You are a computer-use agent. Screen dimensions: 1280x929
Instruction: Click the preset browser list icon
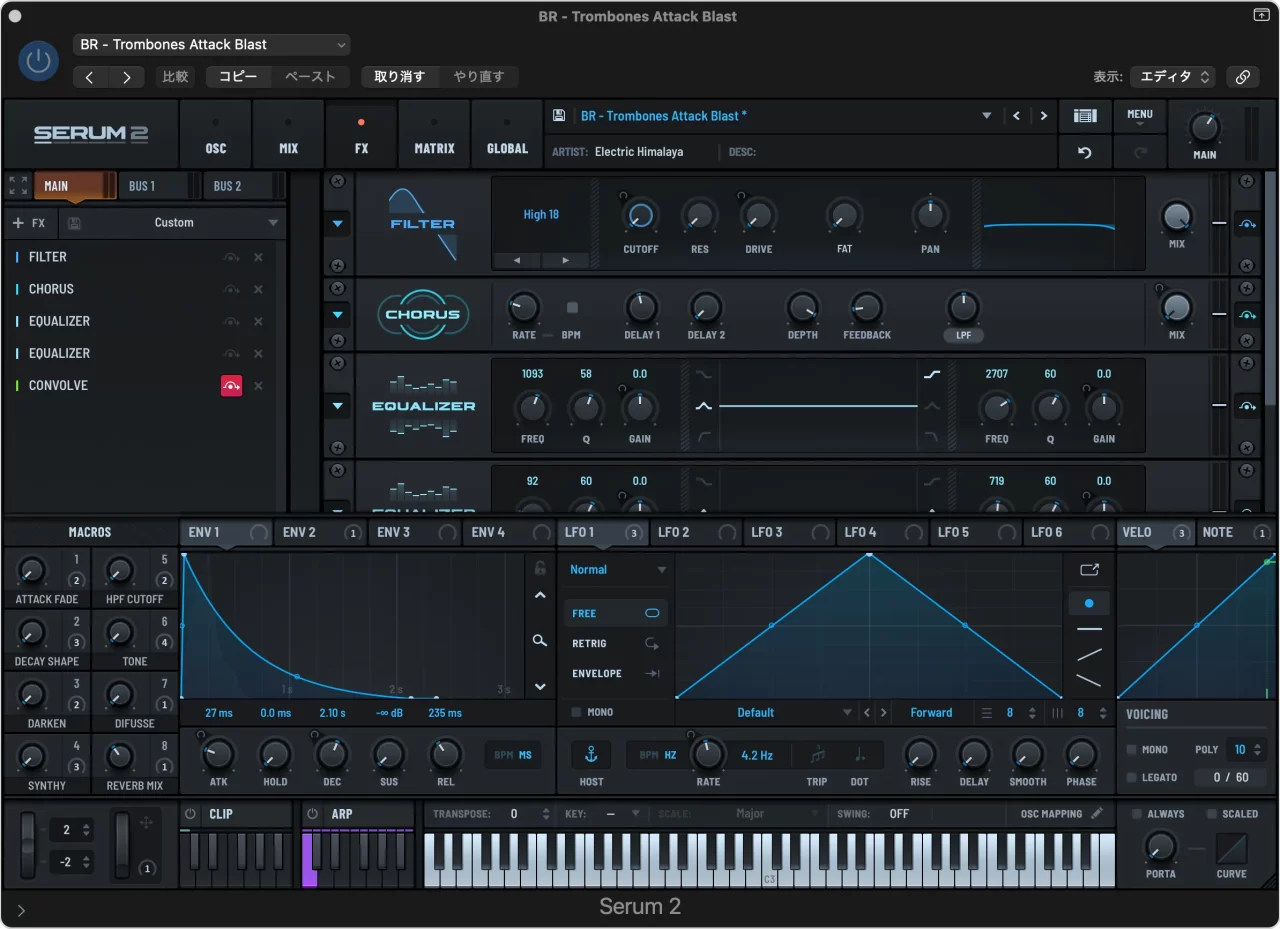click(1085, 116)
